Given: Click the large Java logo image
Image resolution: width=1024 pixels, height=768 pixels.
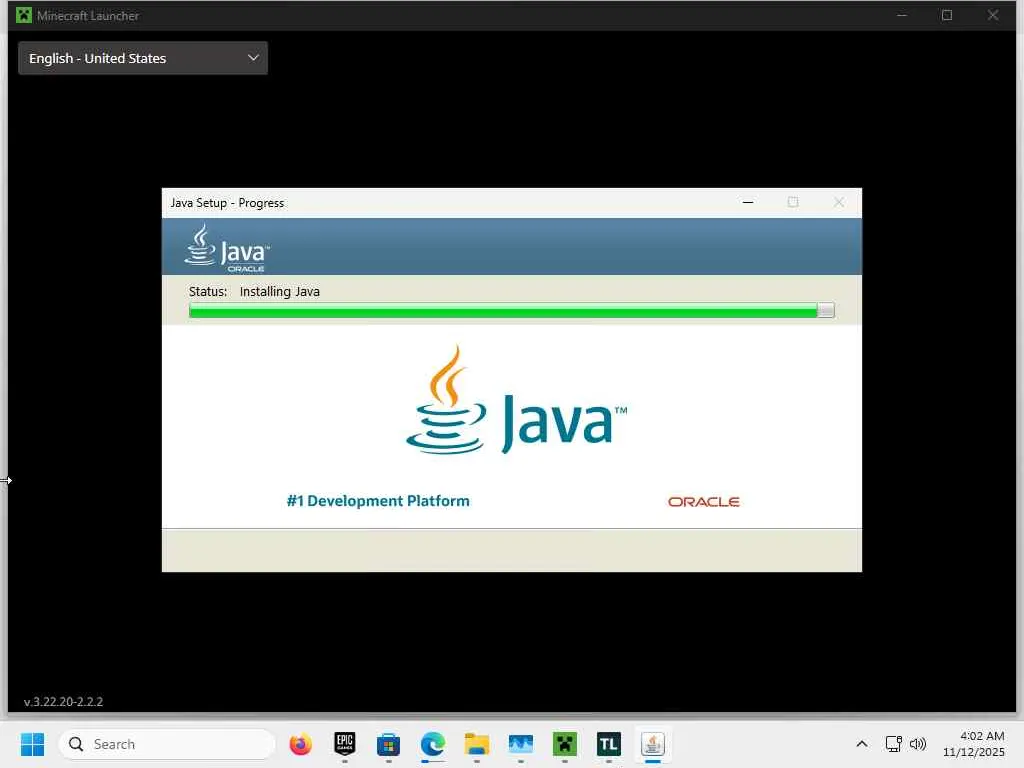Looking at the screenshot, I should tap(516, 400).
